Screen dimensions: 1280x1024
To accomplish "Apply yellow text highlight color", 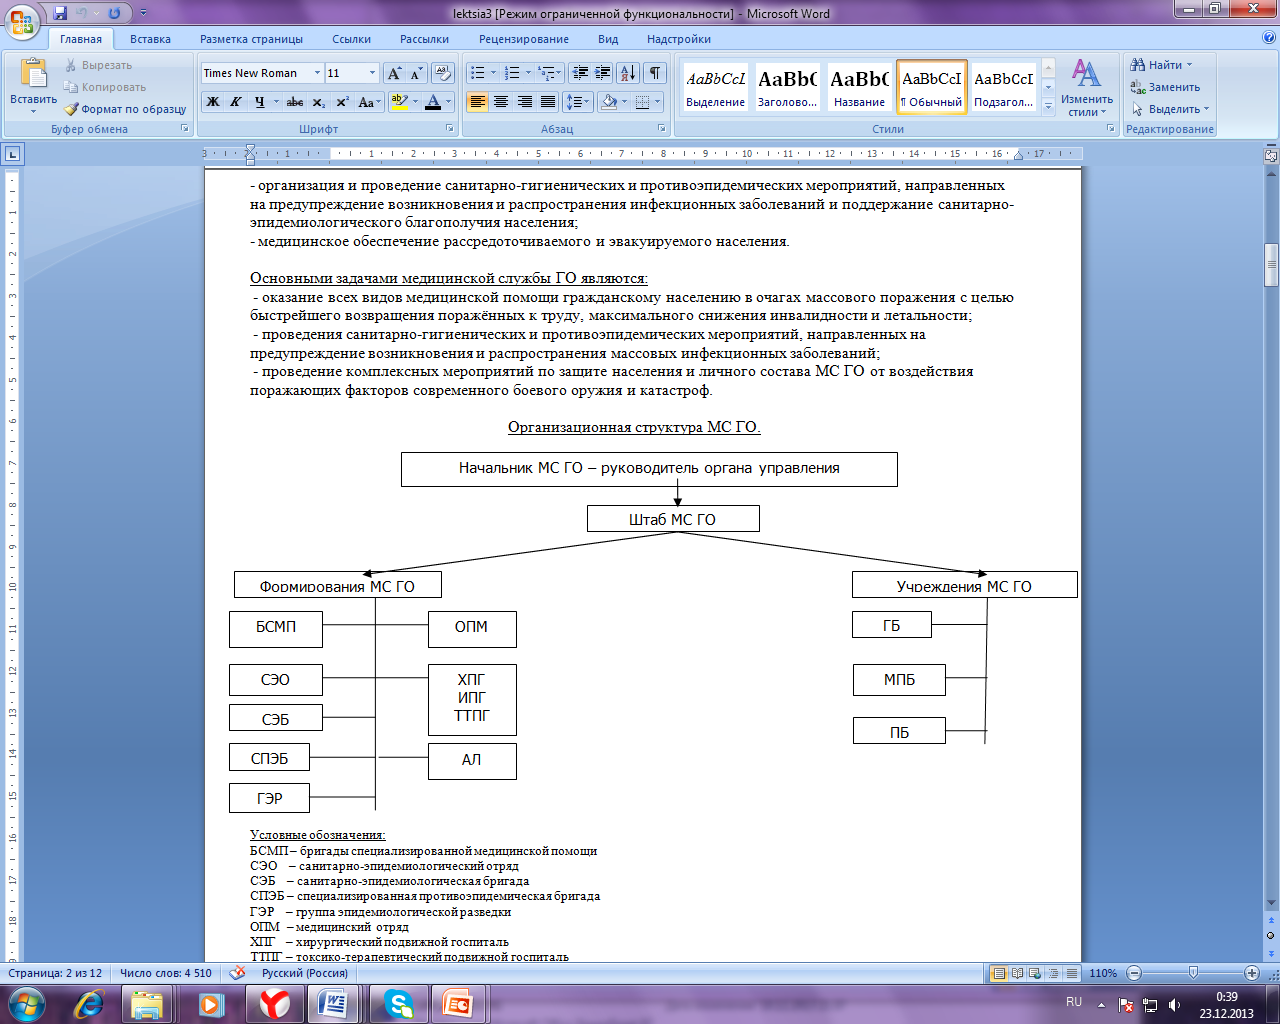I will click(399, 102).
